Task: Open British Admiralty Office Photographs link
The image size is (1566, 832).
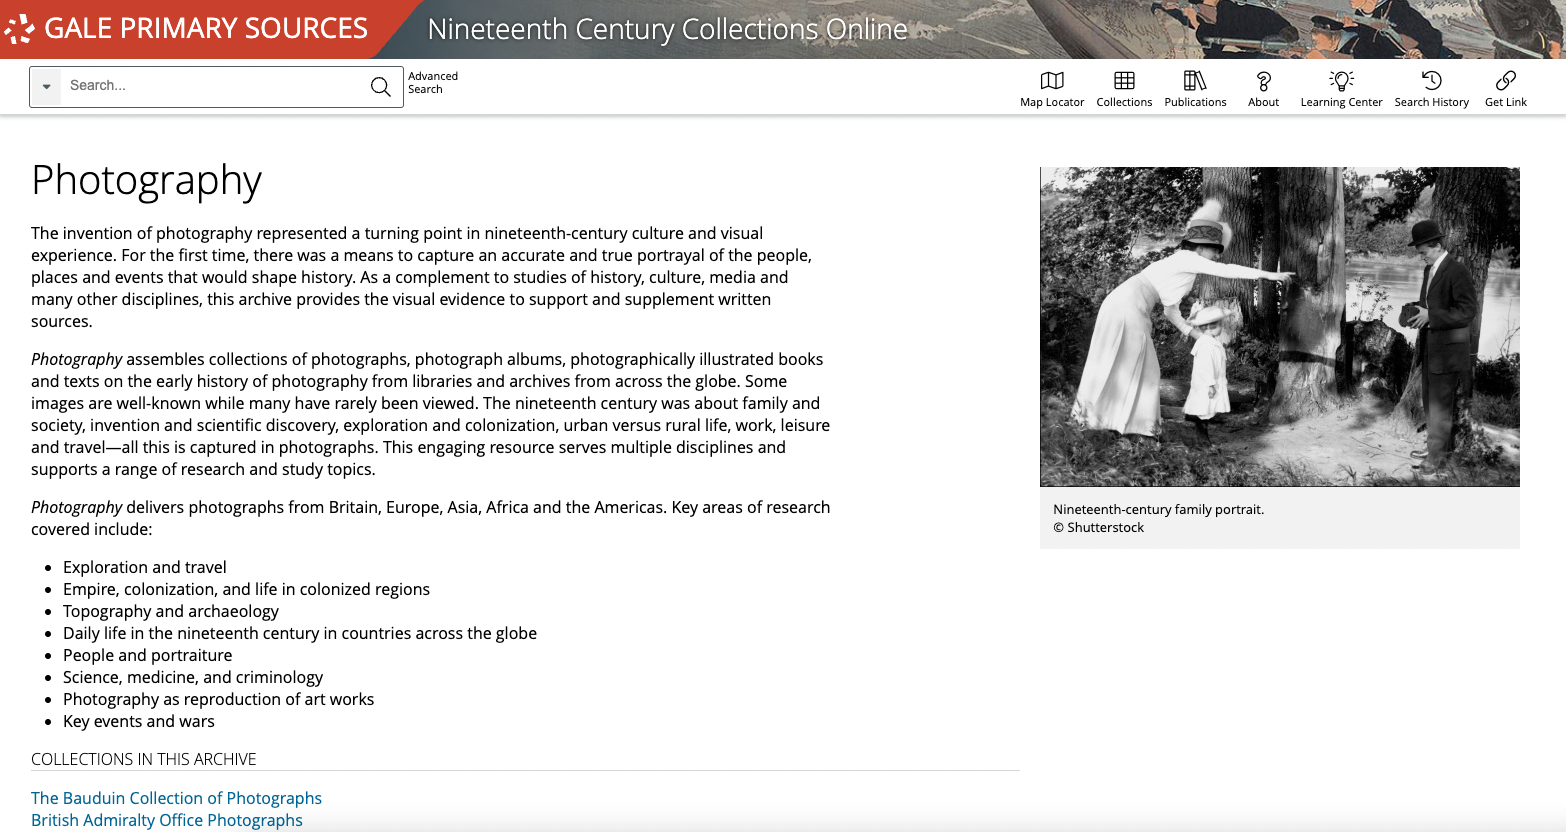Action: [x=167, y=820]
